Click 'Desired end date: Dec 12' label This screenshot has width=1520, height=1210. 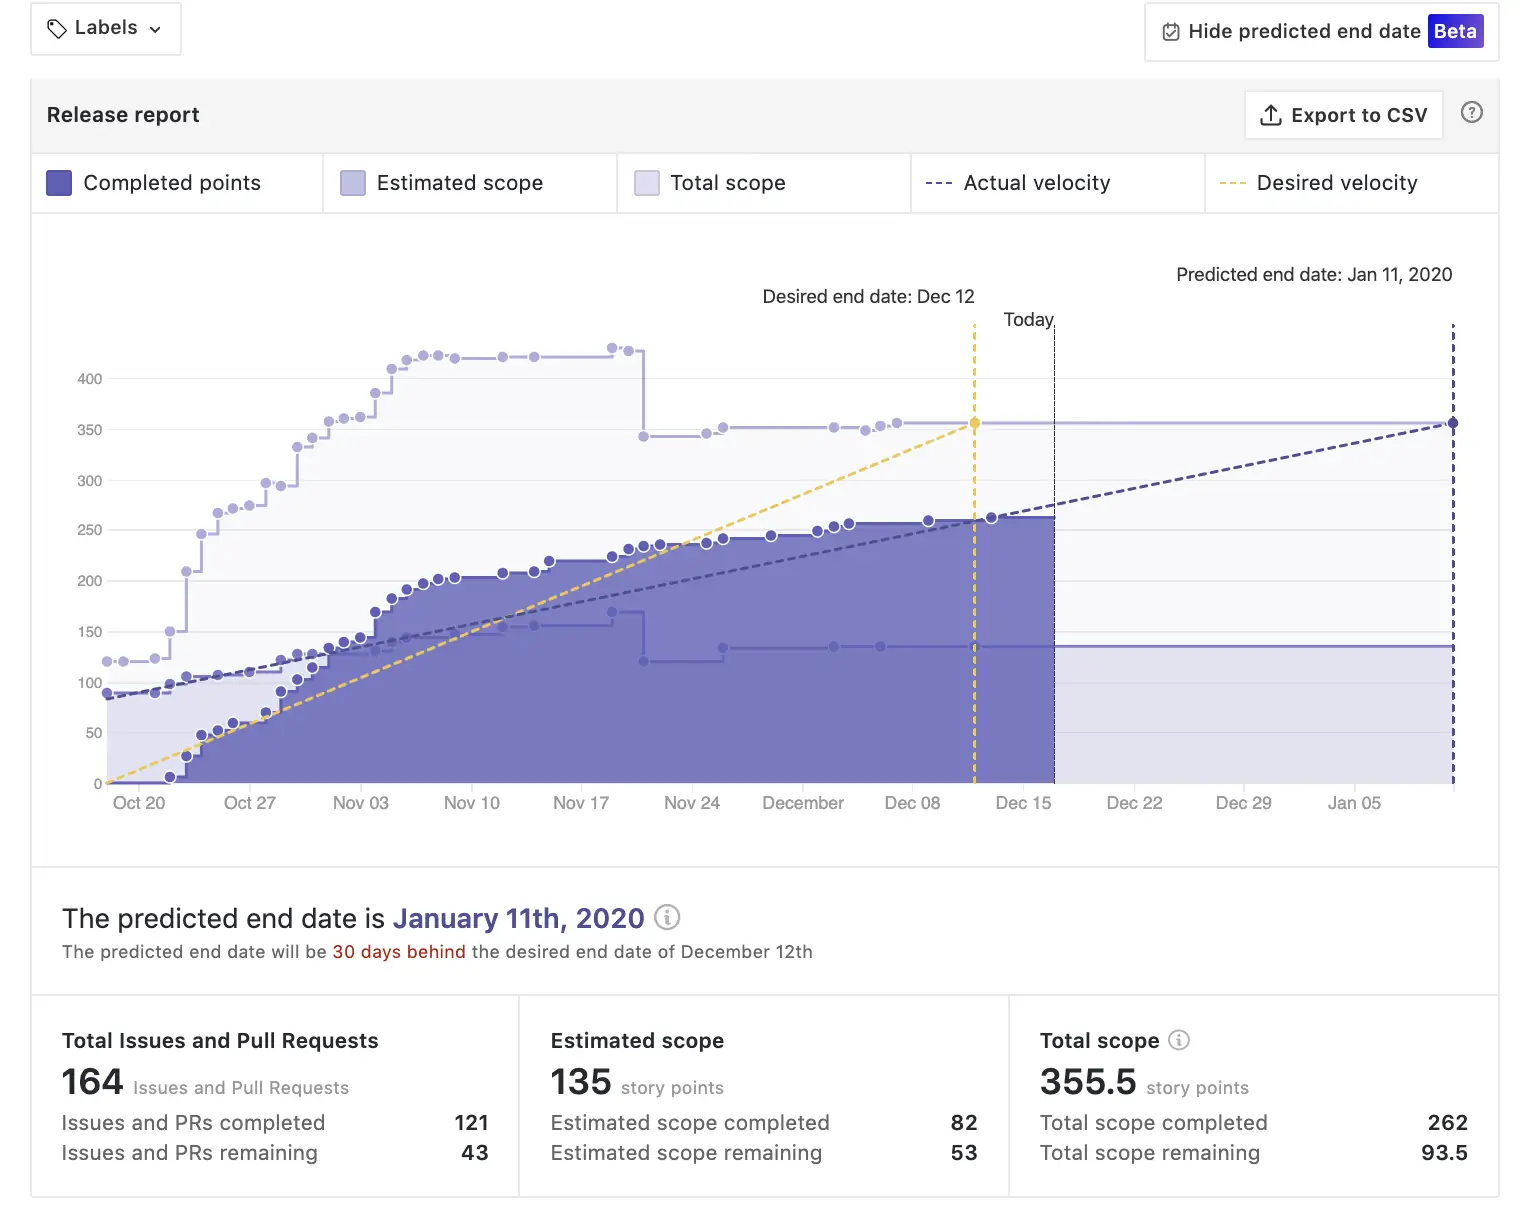pyautogui.click(x=868, y=297)
